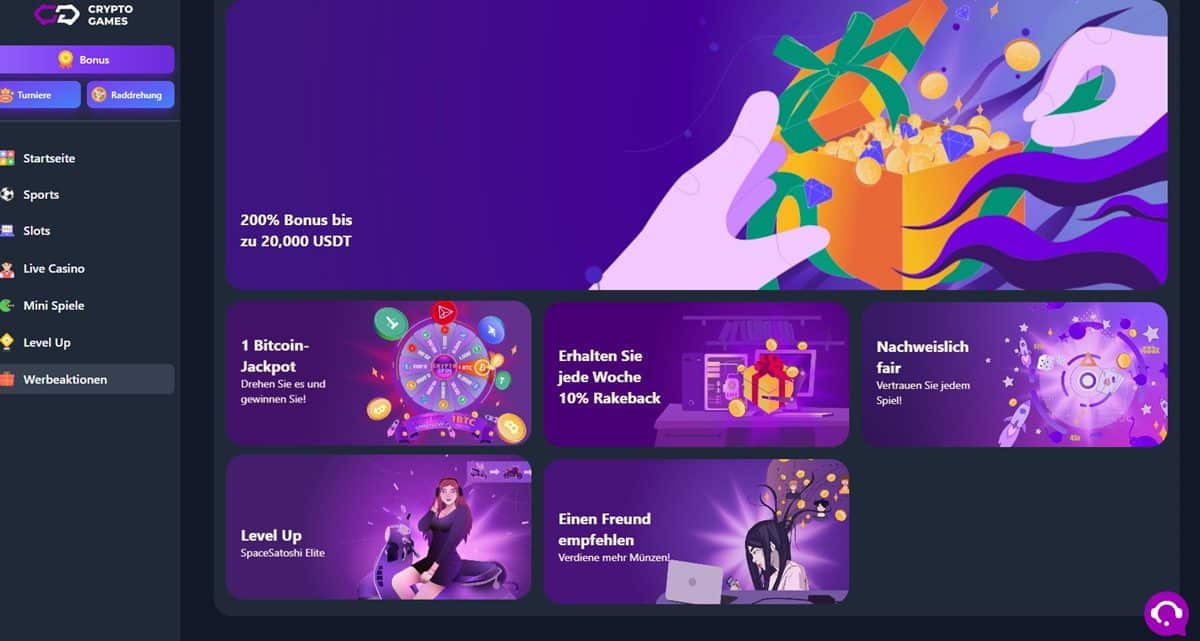Open the Level Up SpaceSatoshi Elite card
1200x641 pixels.
378,527
